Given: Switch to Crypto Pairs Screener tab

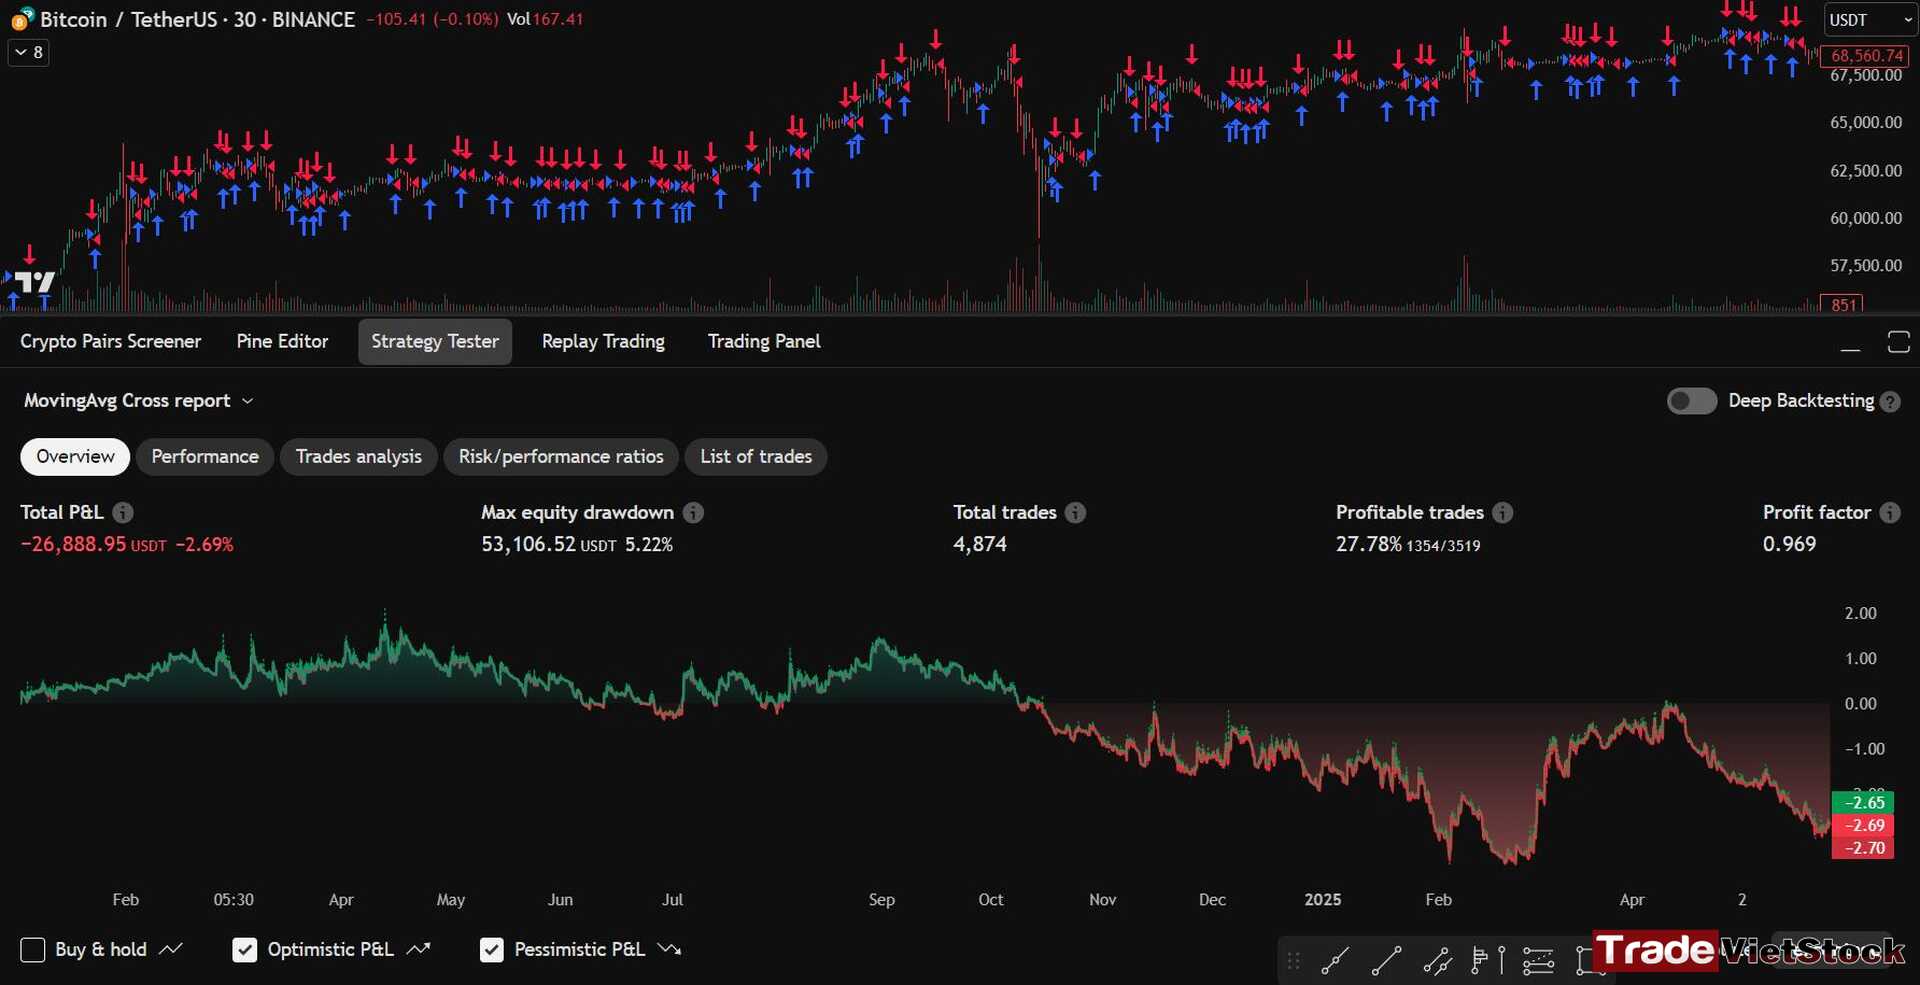Looking at the screenshot, I should 110,341.
